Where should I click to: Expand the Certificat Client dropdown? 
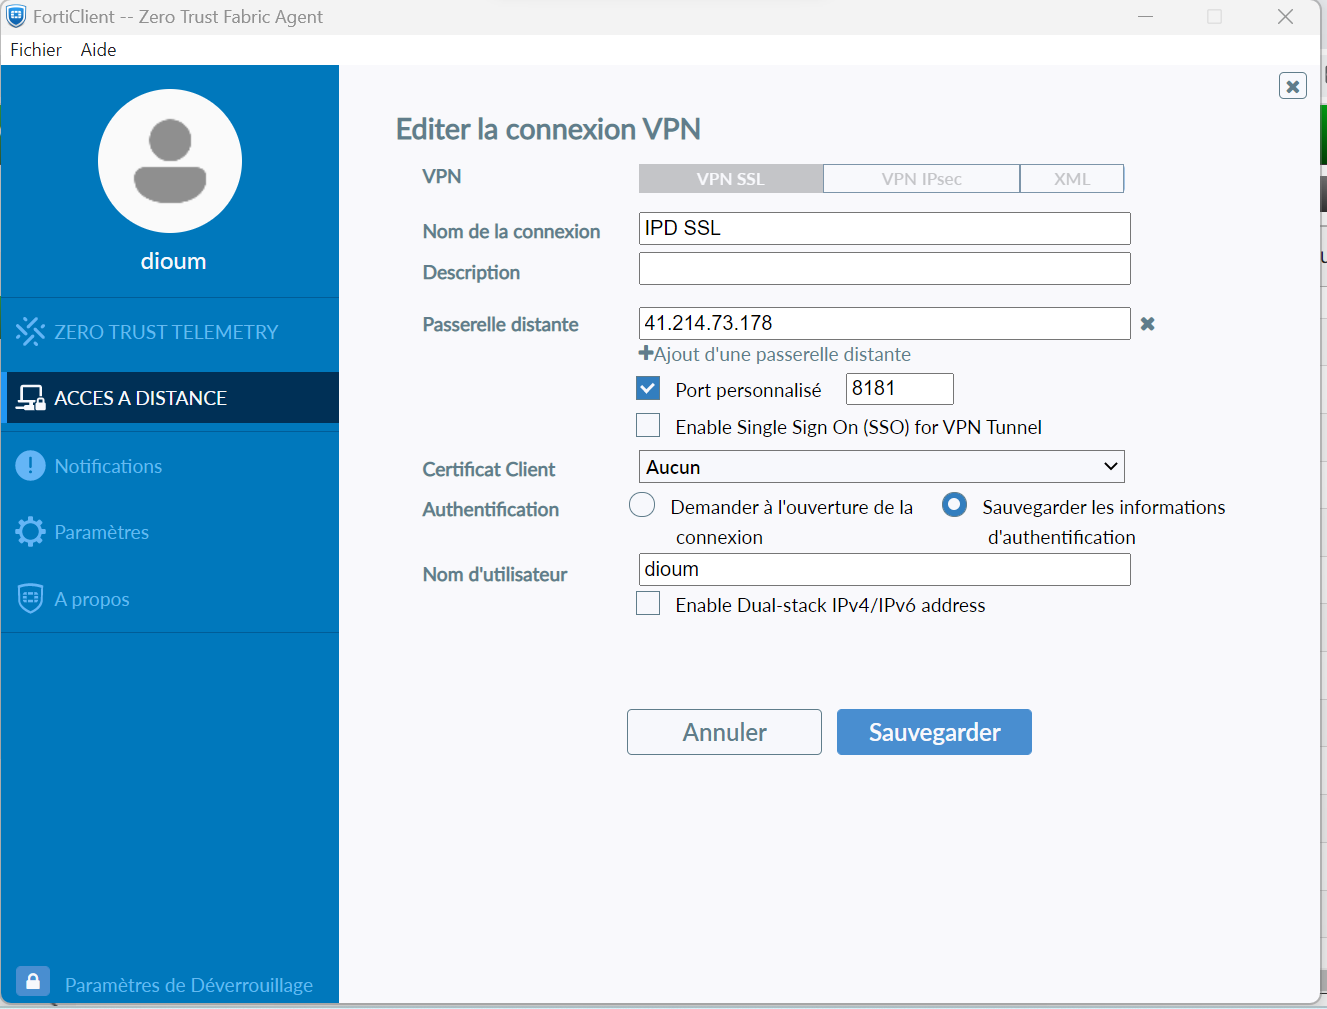pos(881,467)
